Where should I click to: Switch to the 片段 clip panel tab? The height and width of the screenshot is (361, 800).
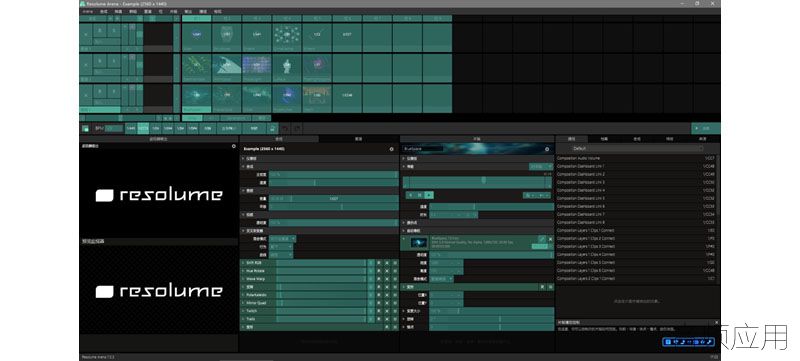[x=477, y=139]
